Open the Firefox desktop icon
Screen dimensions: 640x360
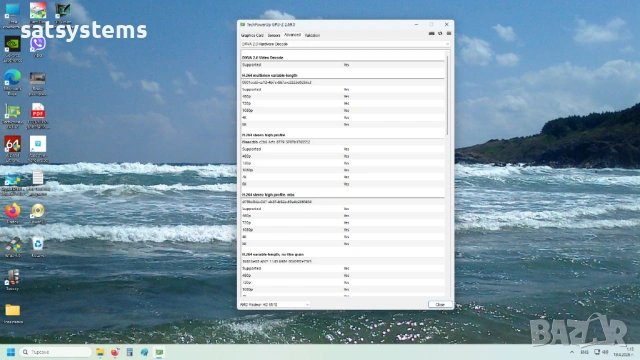click(13, 213)
